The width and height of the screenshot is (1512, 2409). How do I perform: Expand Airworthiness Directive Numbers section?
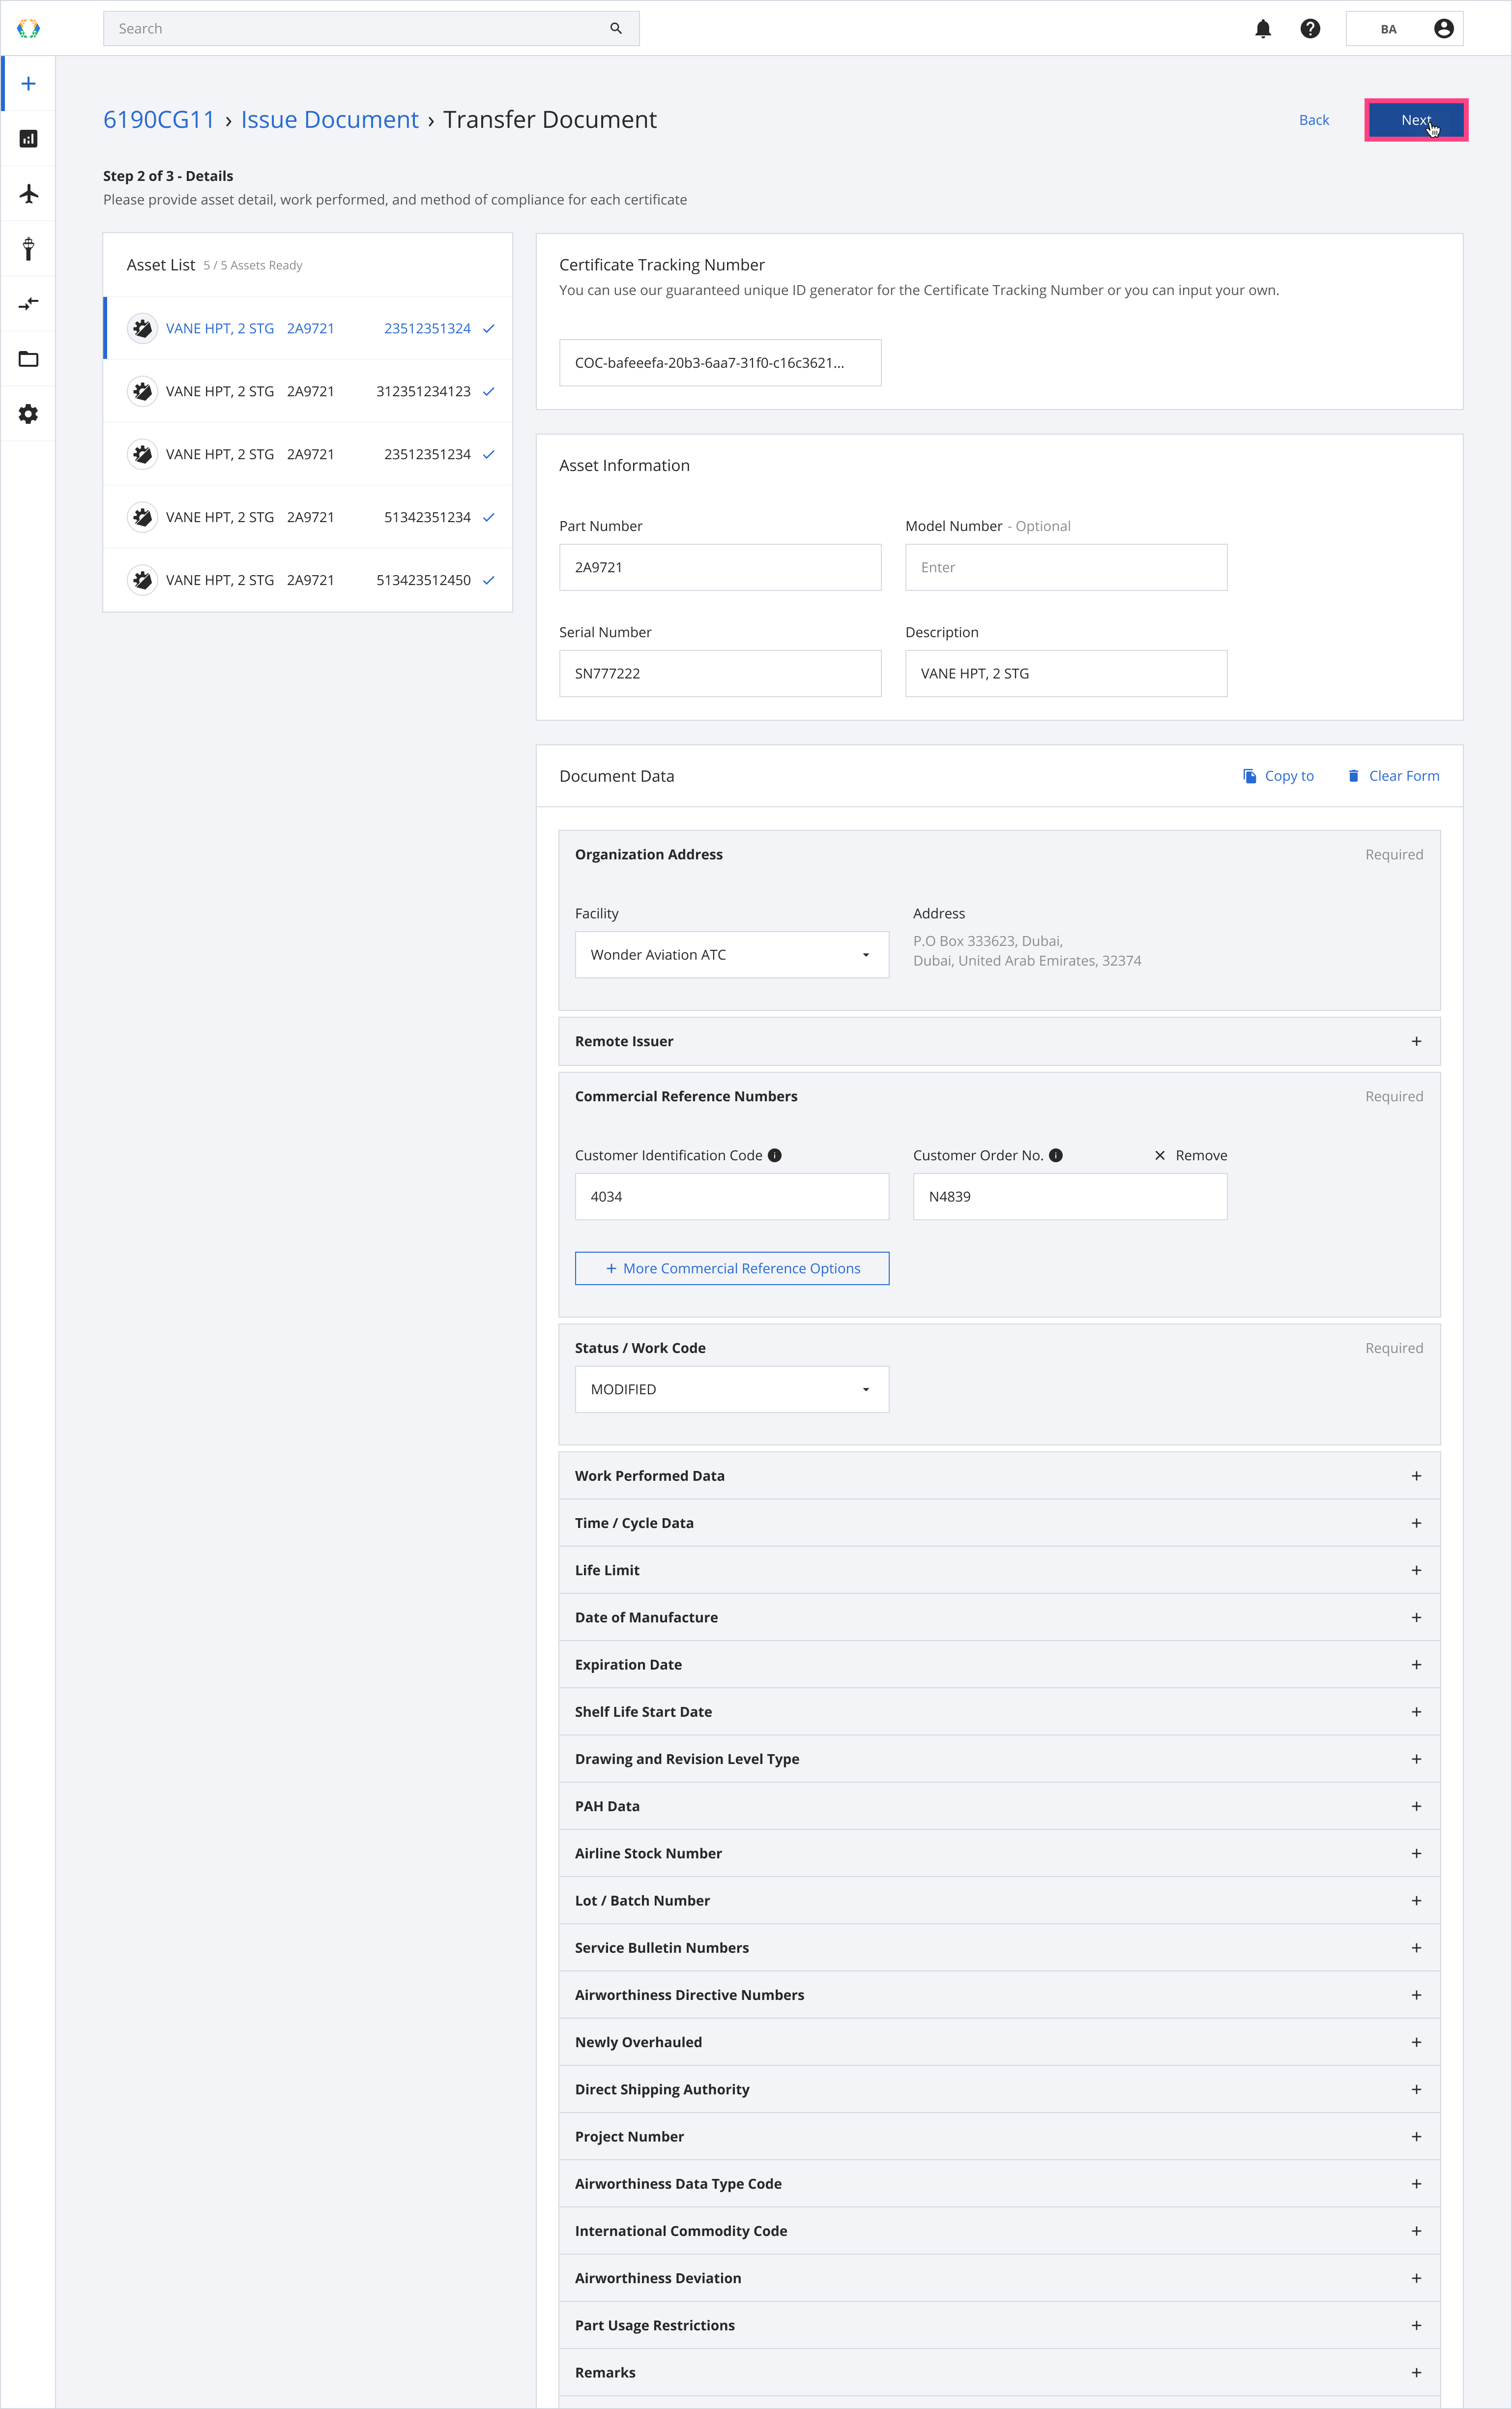tap(999, 1995)
